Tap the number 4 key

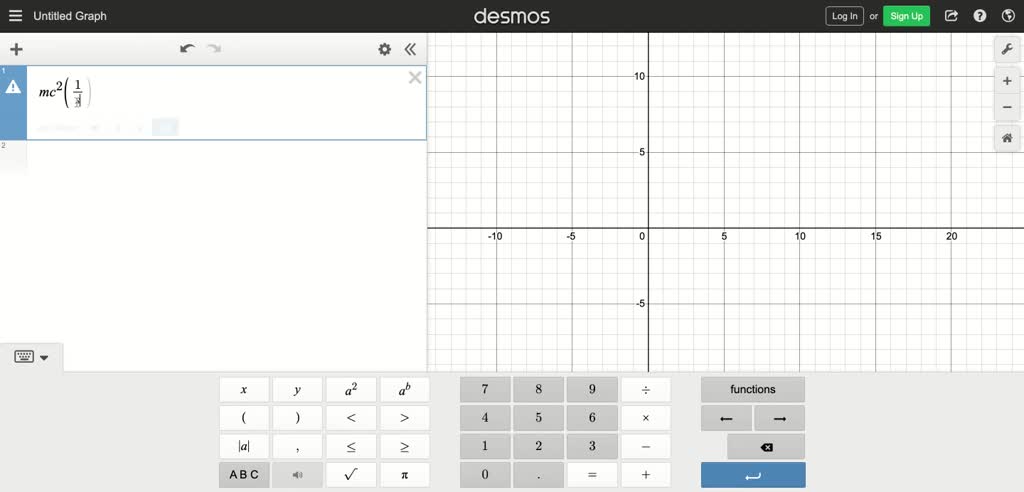485,418
